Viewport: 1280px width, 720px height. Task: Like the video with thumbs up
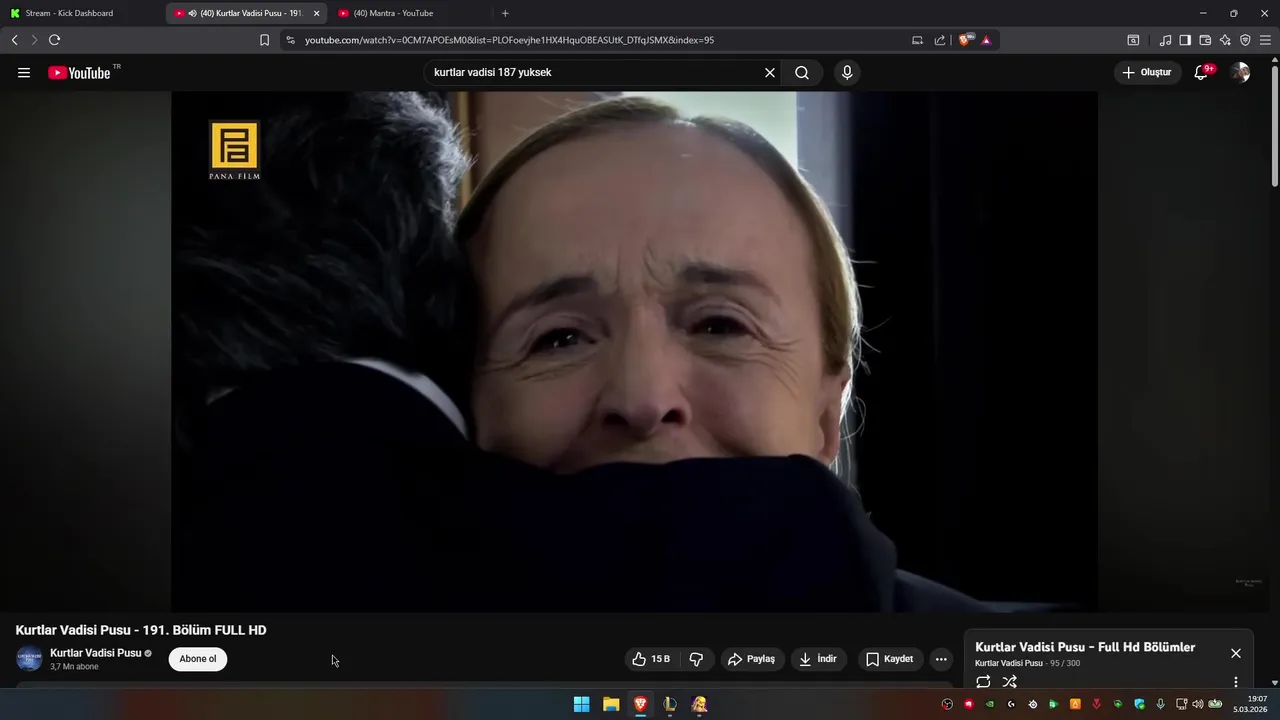(651, 659)
